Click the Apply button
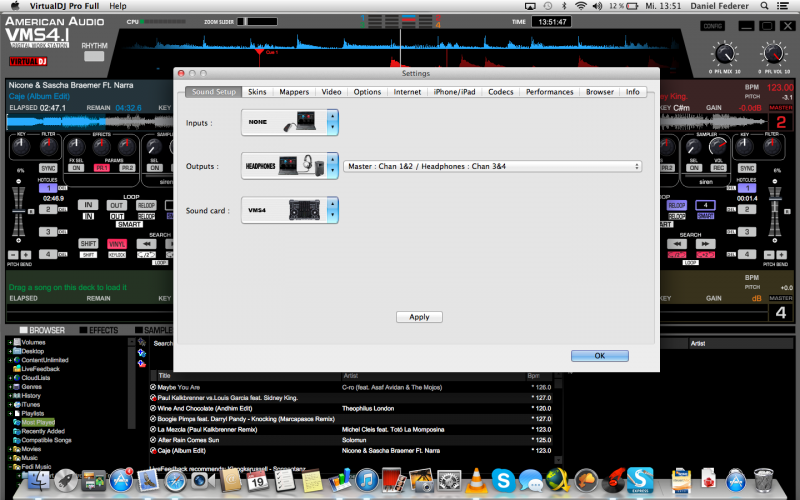Viewport: 800px width, 500px height. pyautogui.click(x=419, y=317)
